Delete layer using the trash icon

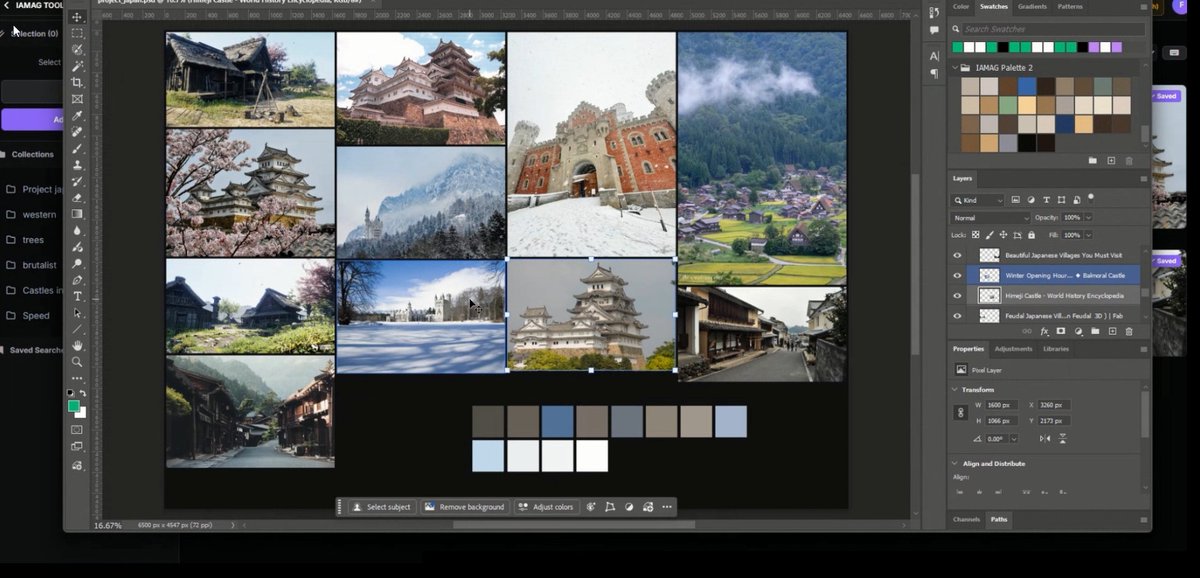coord(1129,331)
